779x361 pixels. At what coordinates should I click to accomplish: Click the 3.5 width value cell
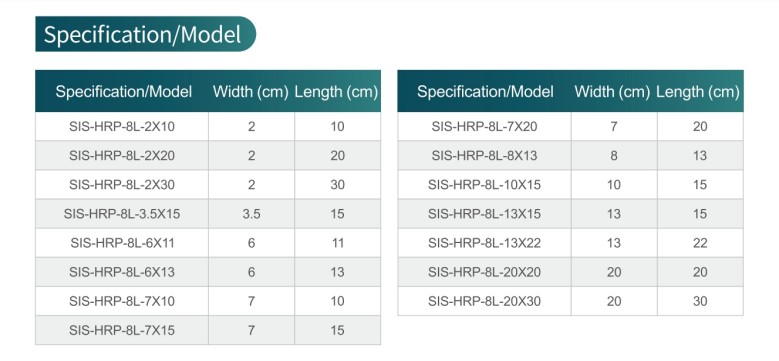click(x=251, y=214)
